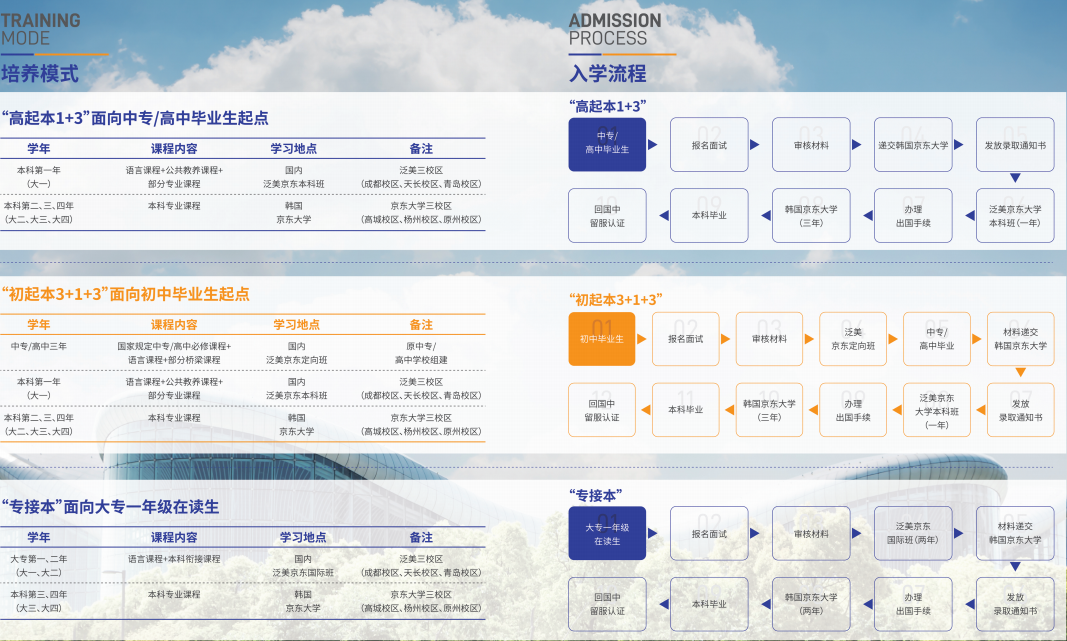Click the '培养模式' title
Viewport: 1067px width, 641px height.
39,73
